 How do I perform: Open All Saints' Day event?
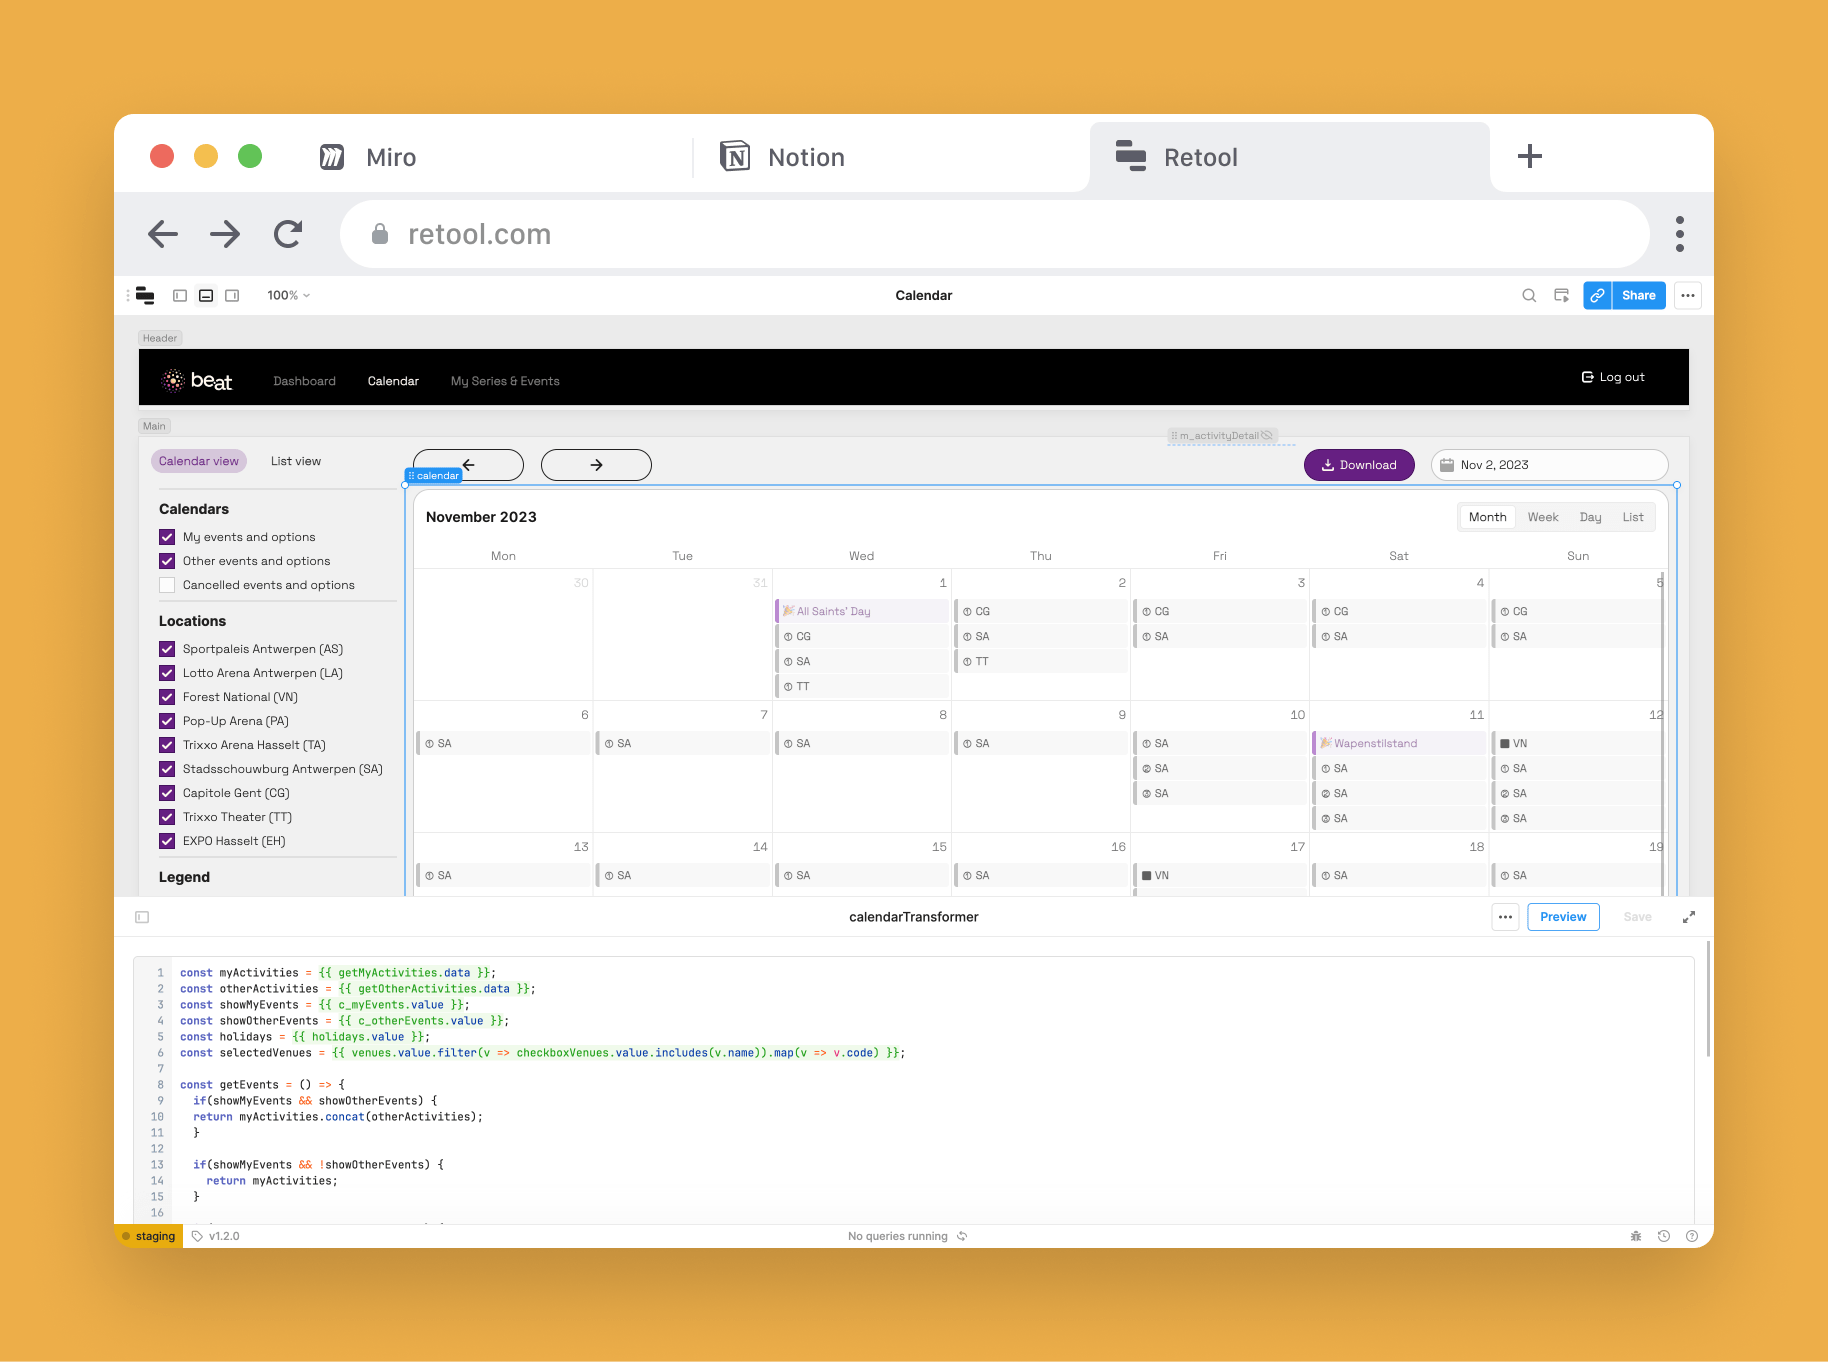click(x=862, y=611)
